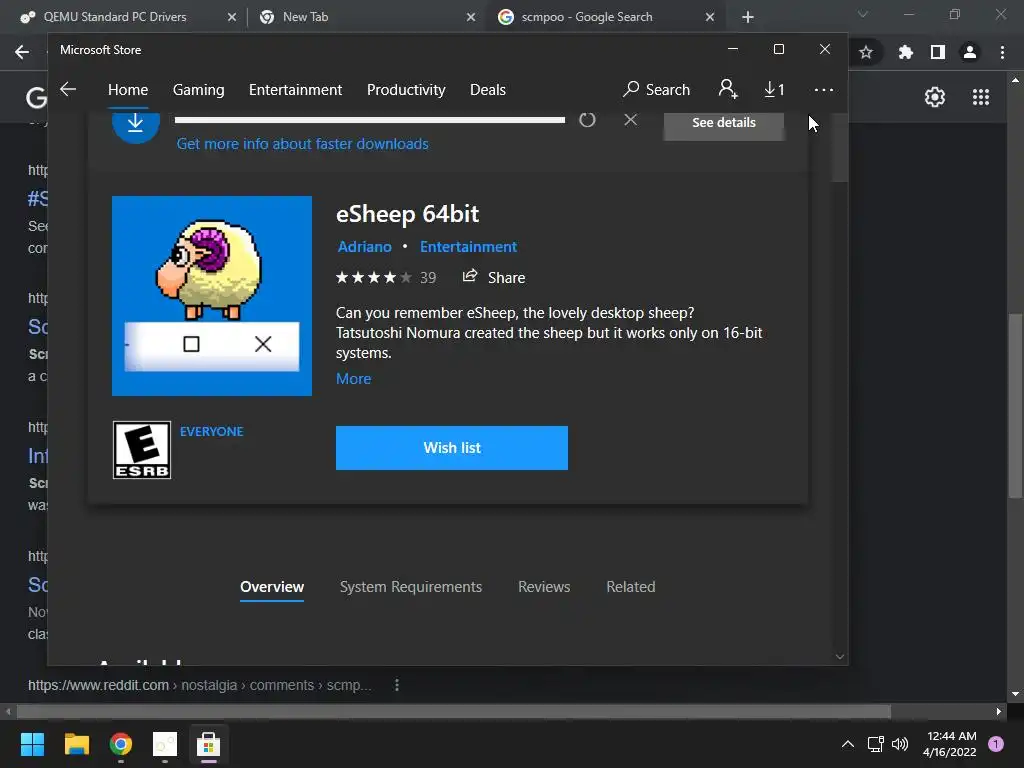Click the star rating for eSheep
This screenshot has width=1024, height=768.
coord(374,278)
